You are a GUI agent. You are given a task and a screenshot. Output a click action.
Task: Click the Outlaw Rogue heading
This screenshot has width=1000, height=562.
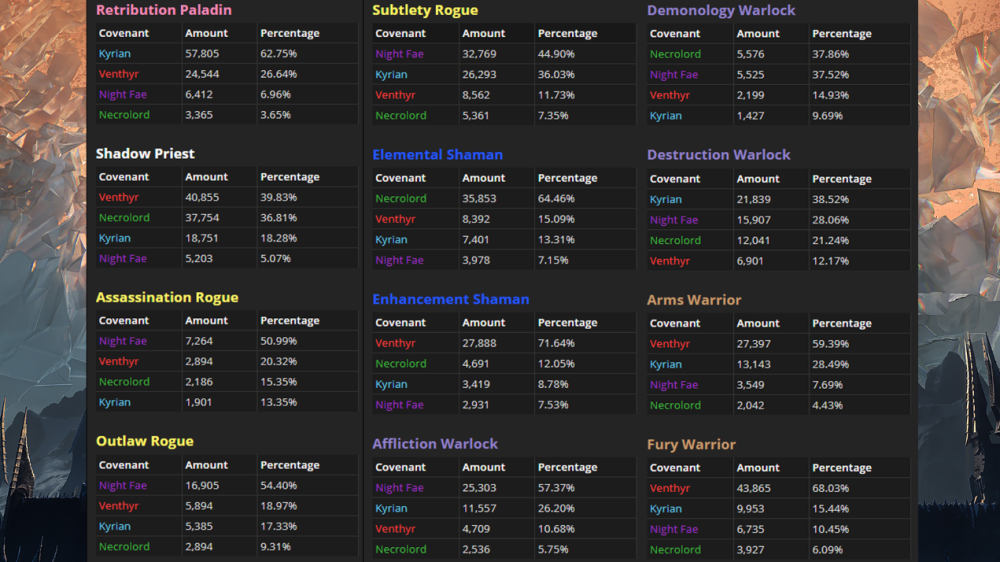[144, 442]
